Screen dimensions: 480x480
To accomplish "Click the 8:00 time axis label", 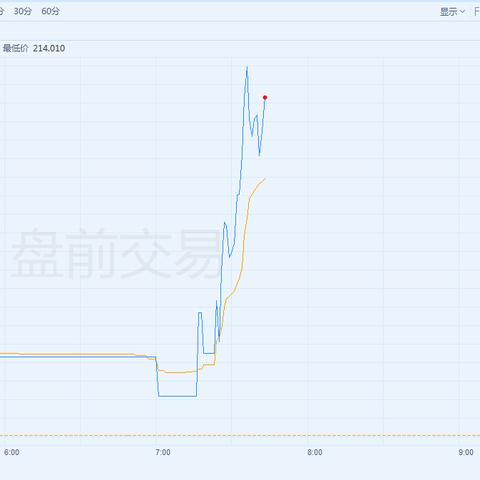I will coord(315,452).
